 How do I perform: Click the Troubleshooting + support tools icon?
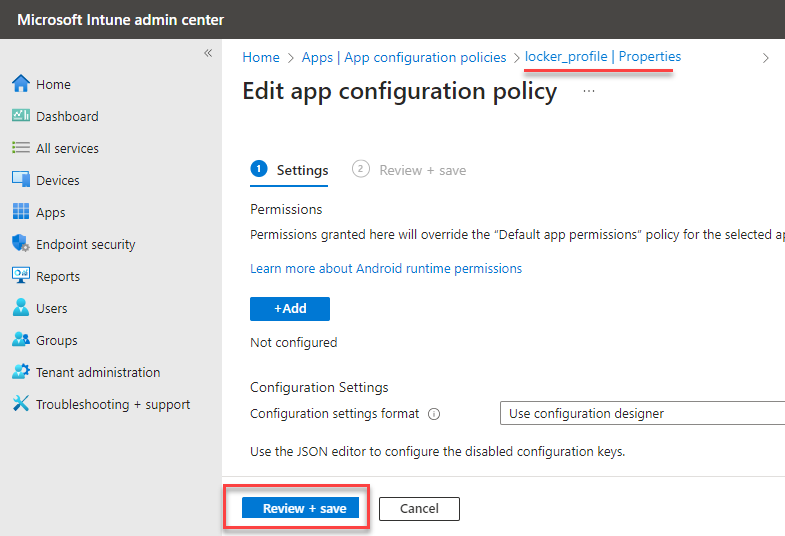click(21, 403)
